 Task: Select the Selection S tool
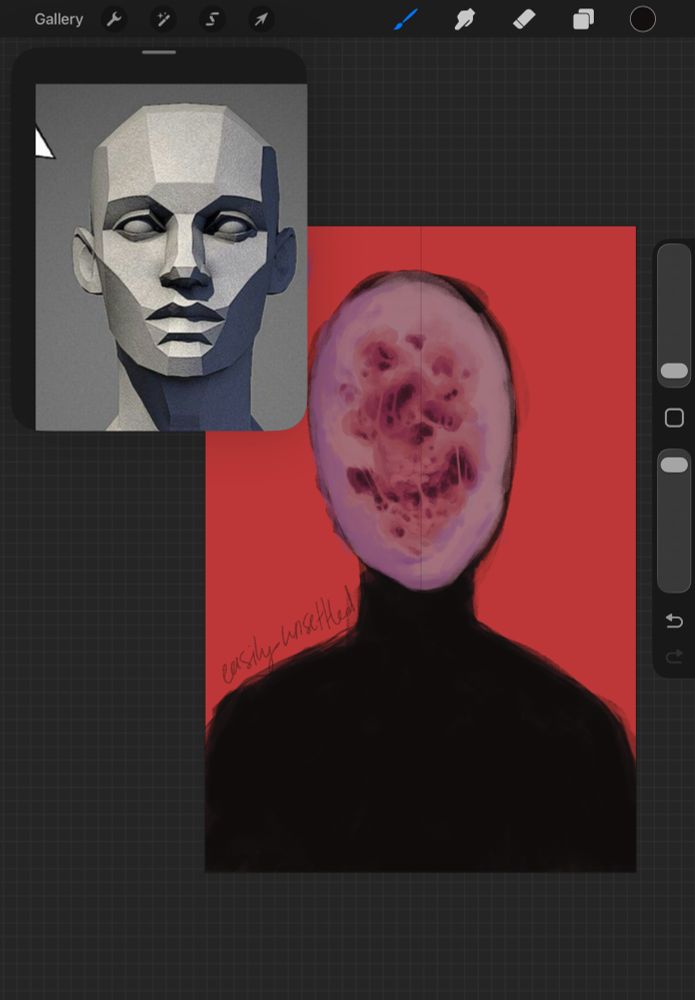212,20
